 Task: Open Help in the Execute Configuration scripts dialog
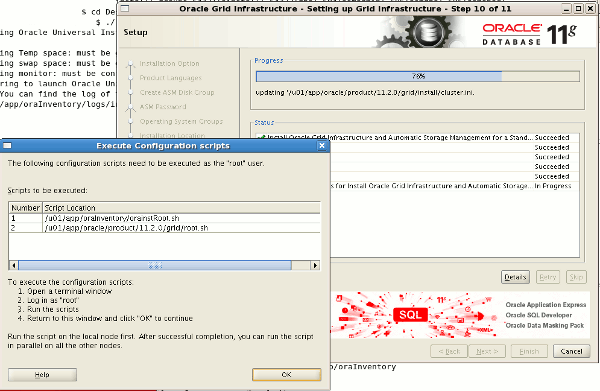42,375
